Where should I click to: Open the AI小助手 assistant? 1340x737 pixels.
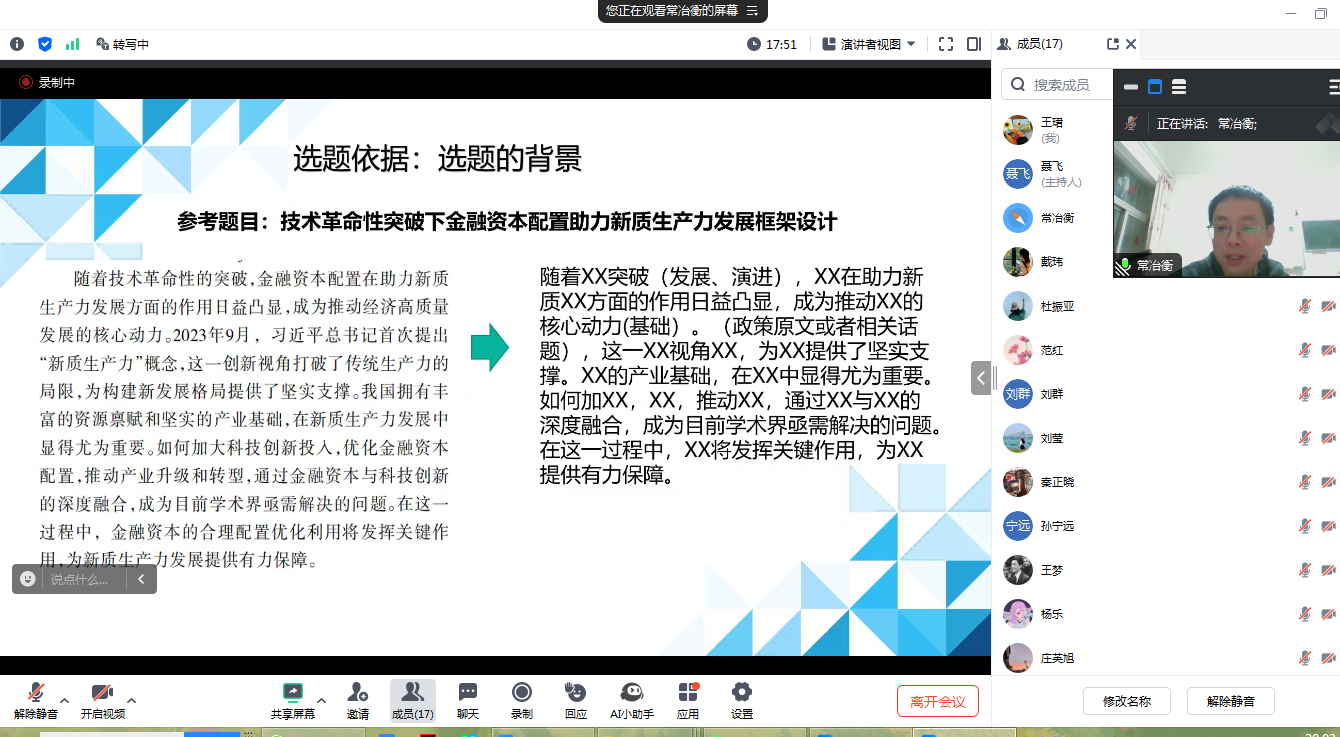(631, 693)
